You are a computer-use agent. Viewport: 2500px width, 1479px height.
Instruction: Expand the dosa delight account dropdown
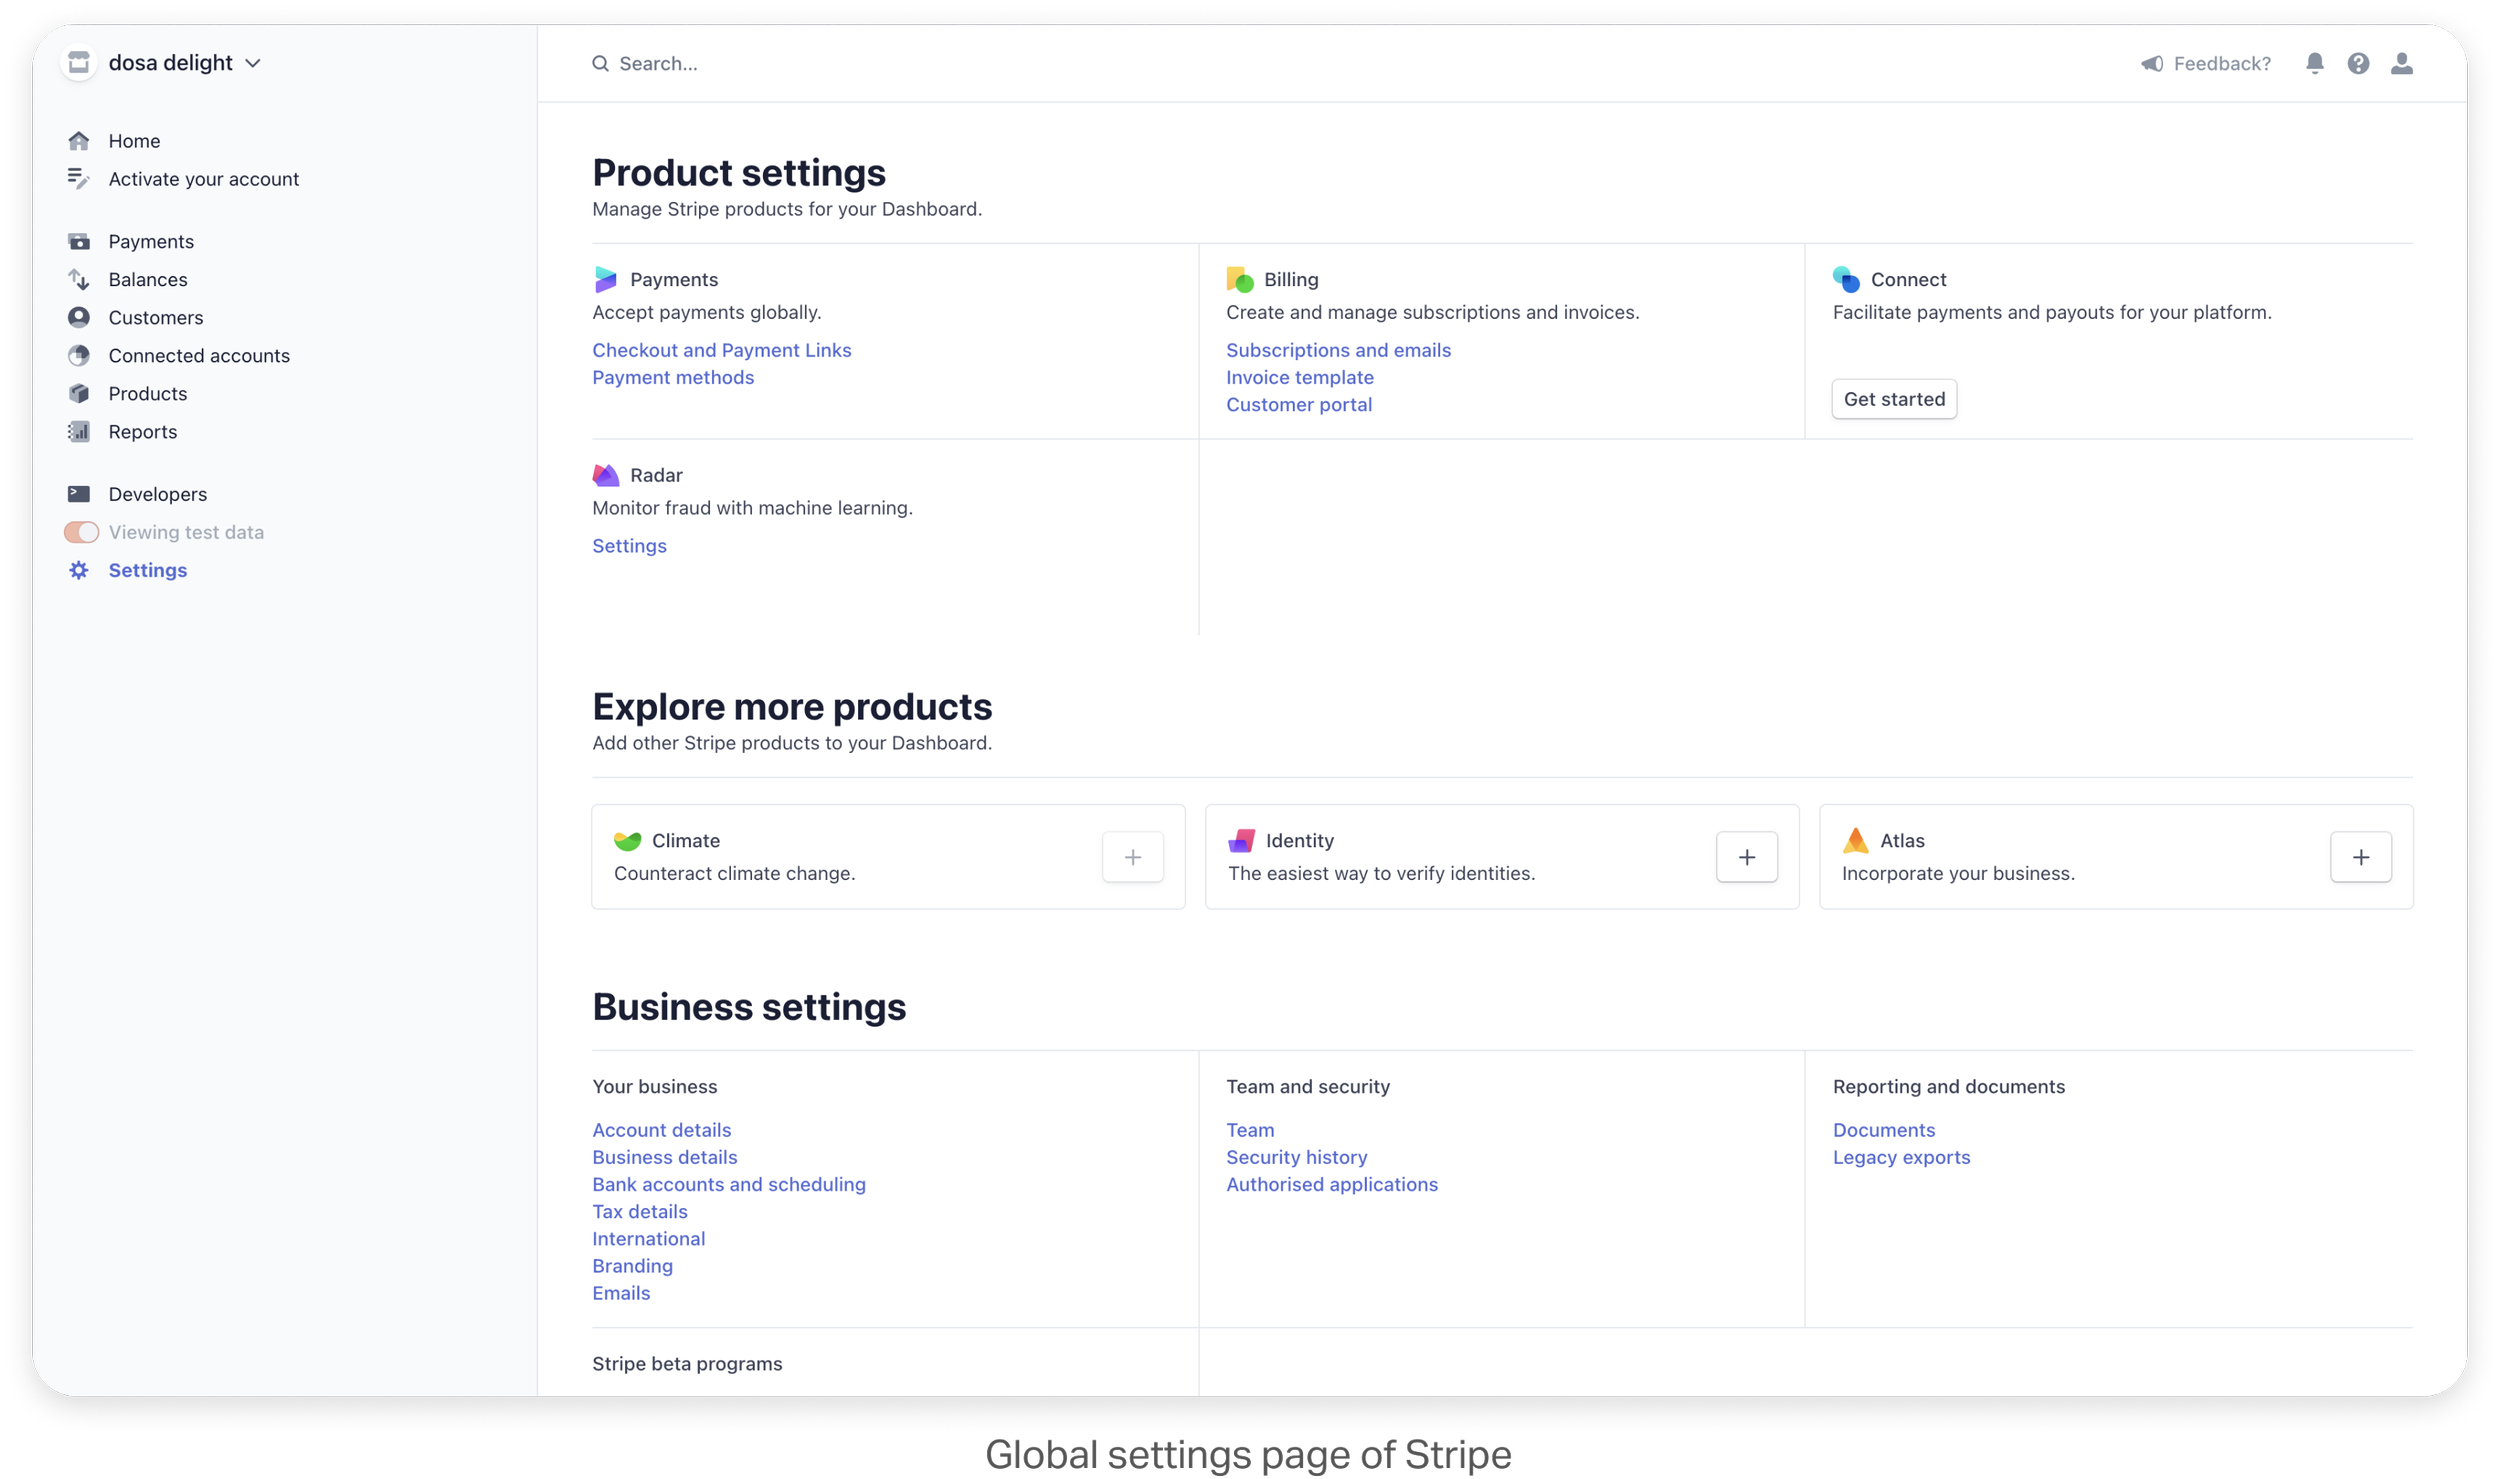pos(253,63)
